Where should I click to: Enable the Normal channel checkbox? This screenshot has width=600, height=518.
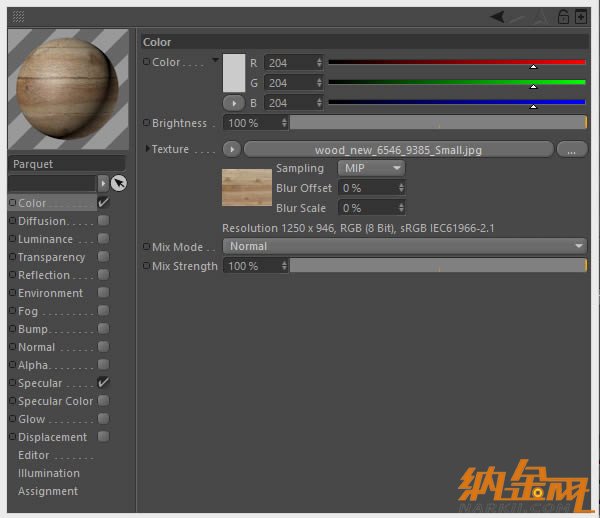point(103,346)
